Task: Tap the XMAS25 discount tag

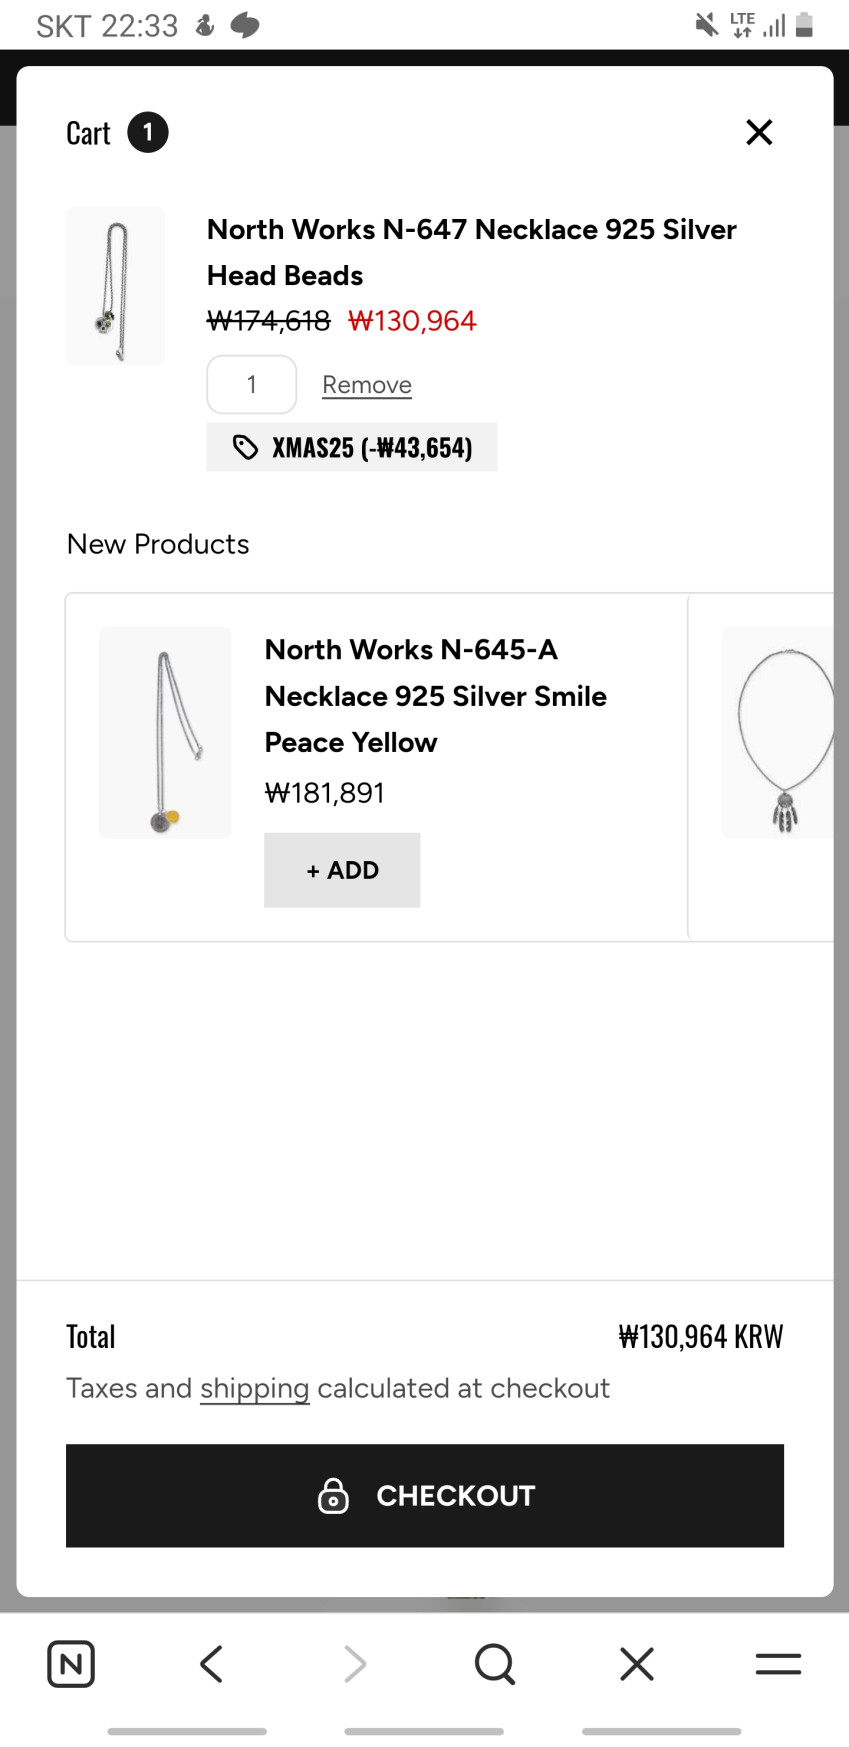Action: click(x=352, y=447)
